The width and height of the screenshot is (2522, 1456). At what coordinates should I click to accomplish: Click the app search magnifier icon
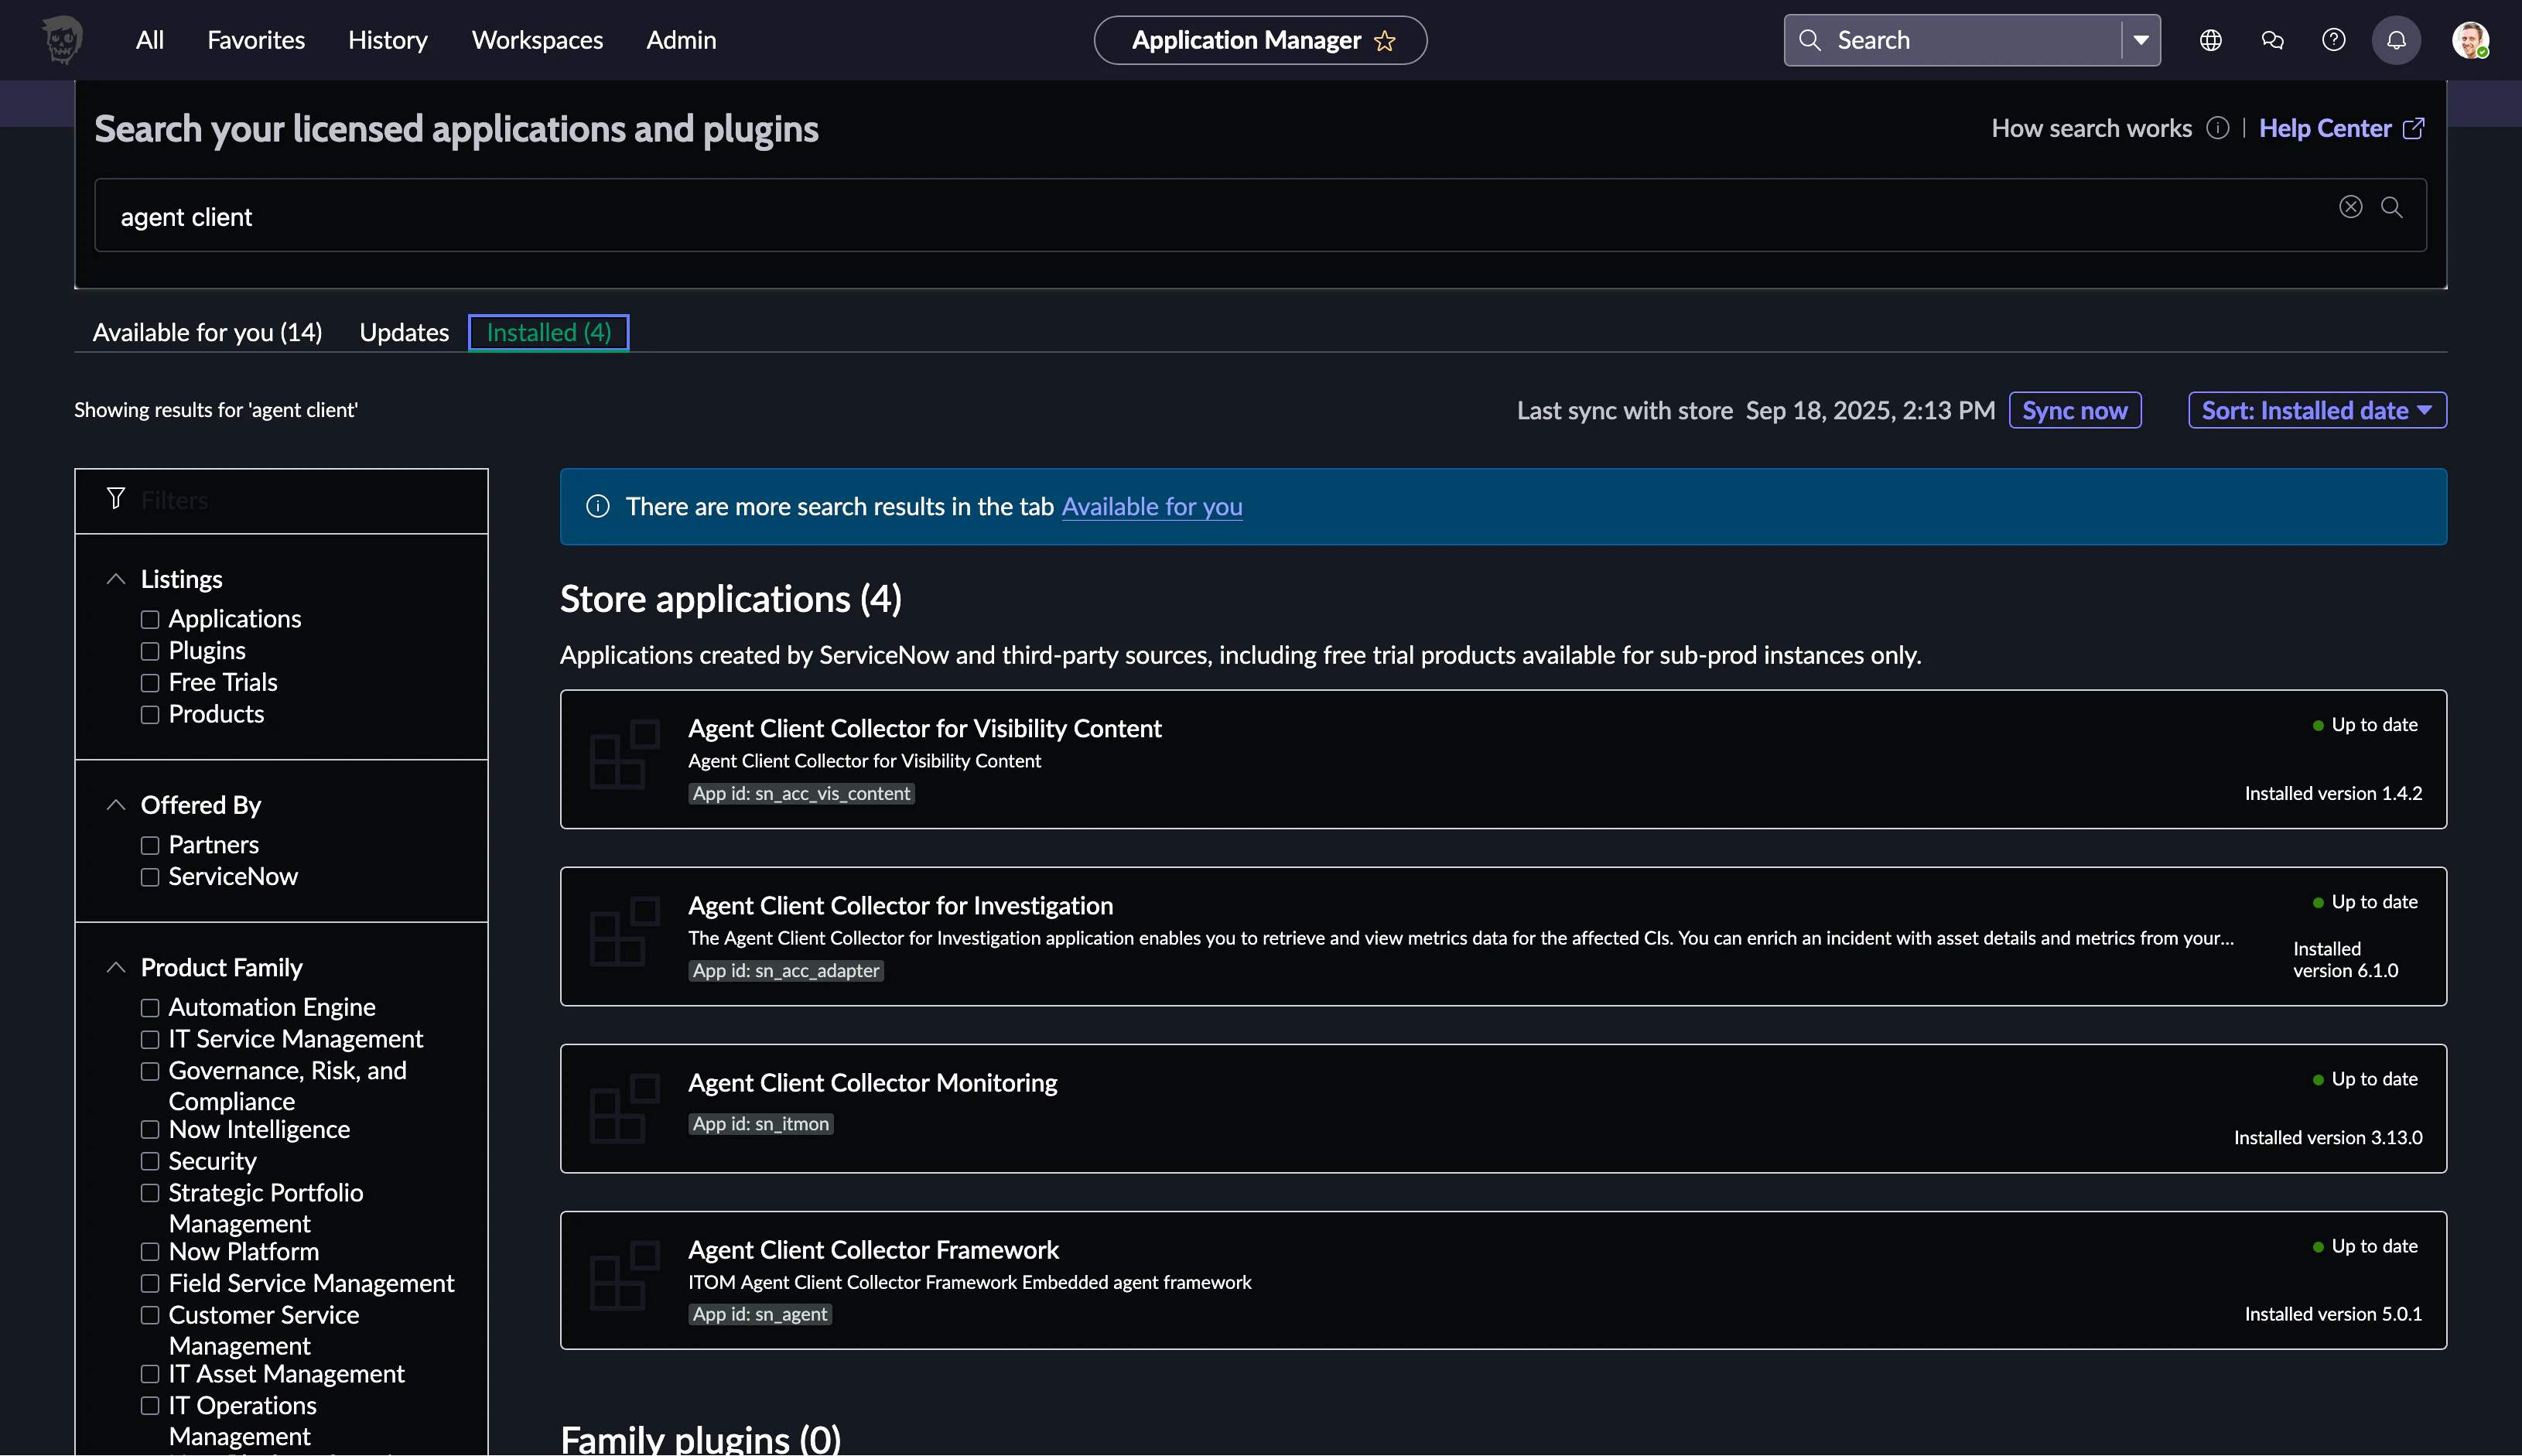(2391, 206)
